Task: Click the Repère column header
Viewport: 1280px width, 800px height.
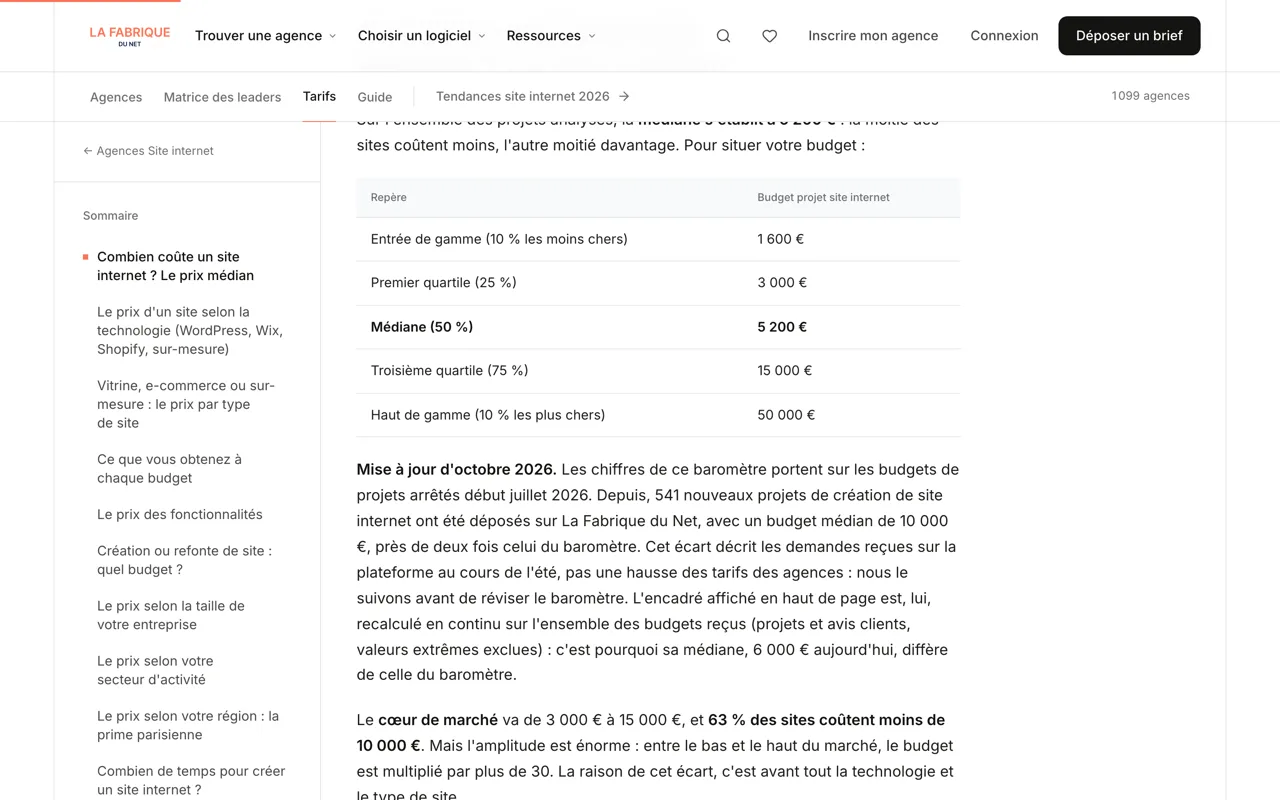Action: point(389,197)
